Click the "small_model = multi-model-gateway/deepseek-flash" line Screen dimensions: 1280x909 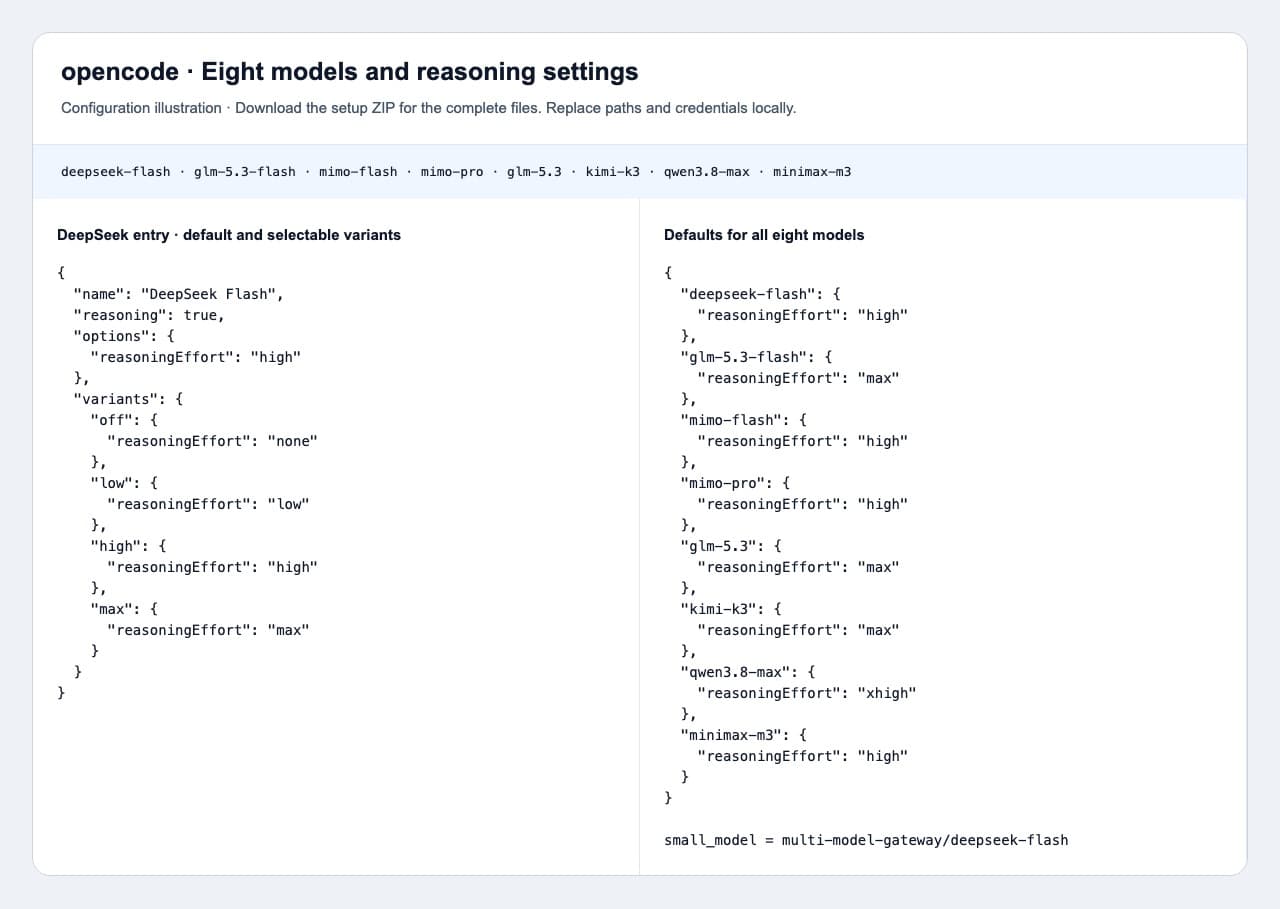(866, 840)
